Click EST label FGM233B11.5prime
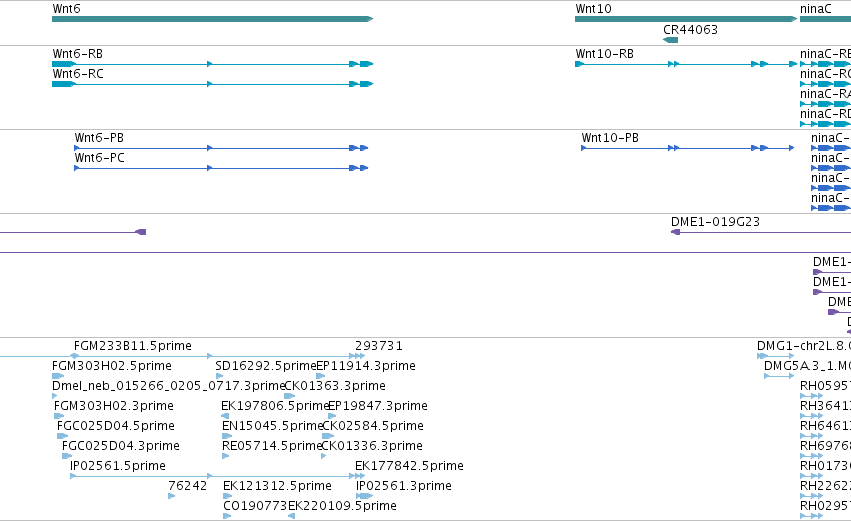The image size is (851, 521). [x=133, y=346]
